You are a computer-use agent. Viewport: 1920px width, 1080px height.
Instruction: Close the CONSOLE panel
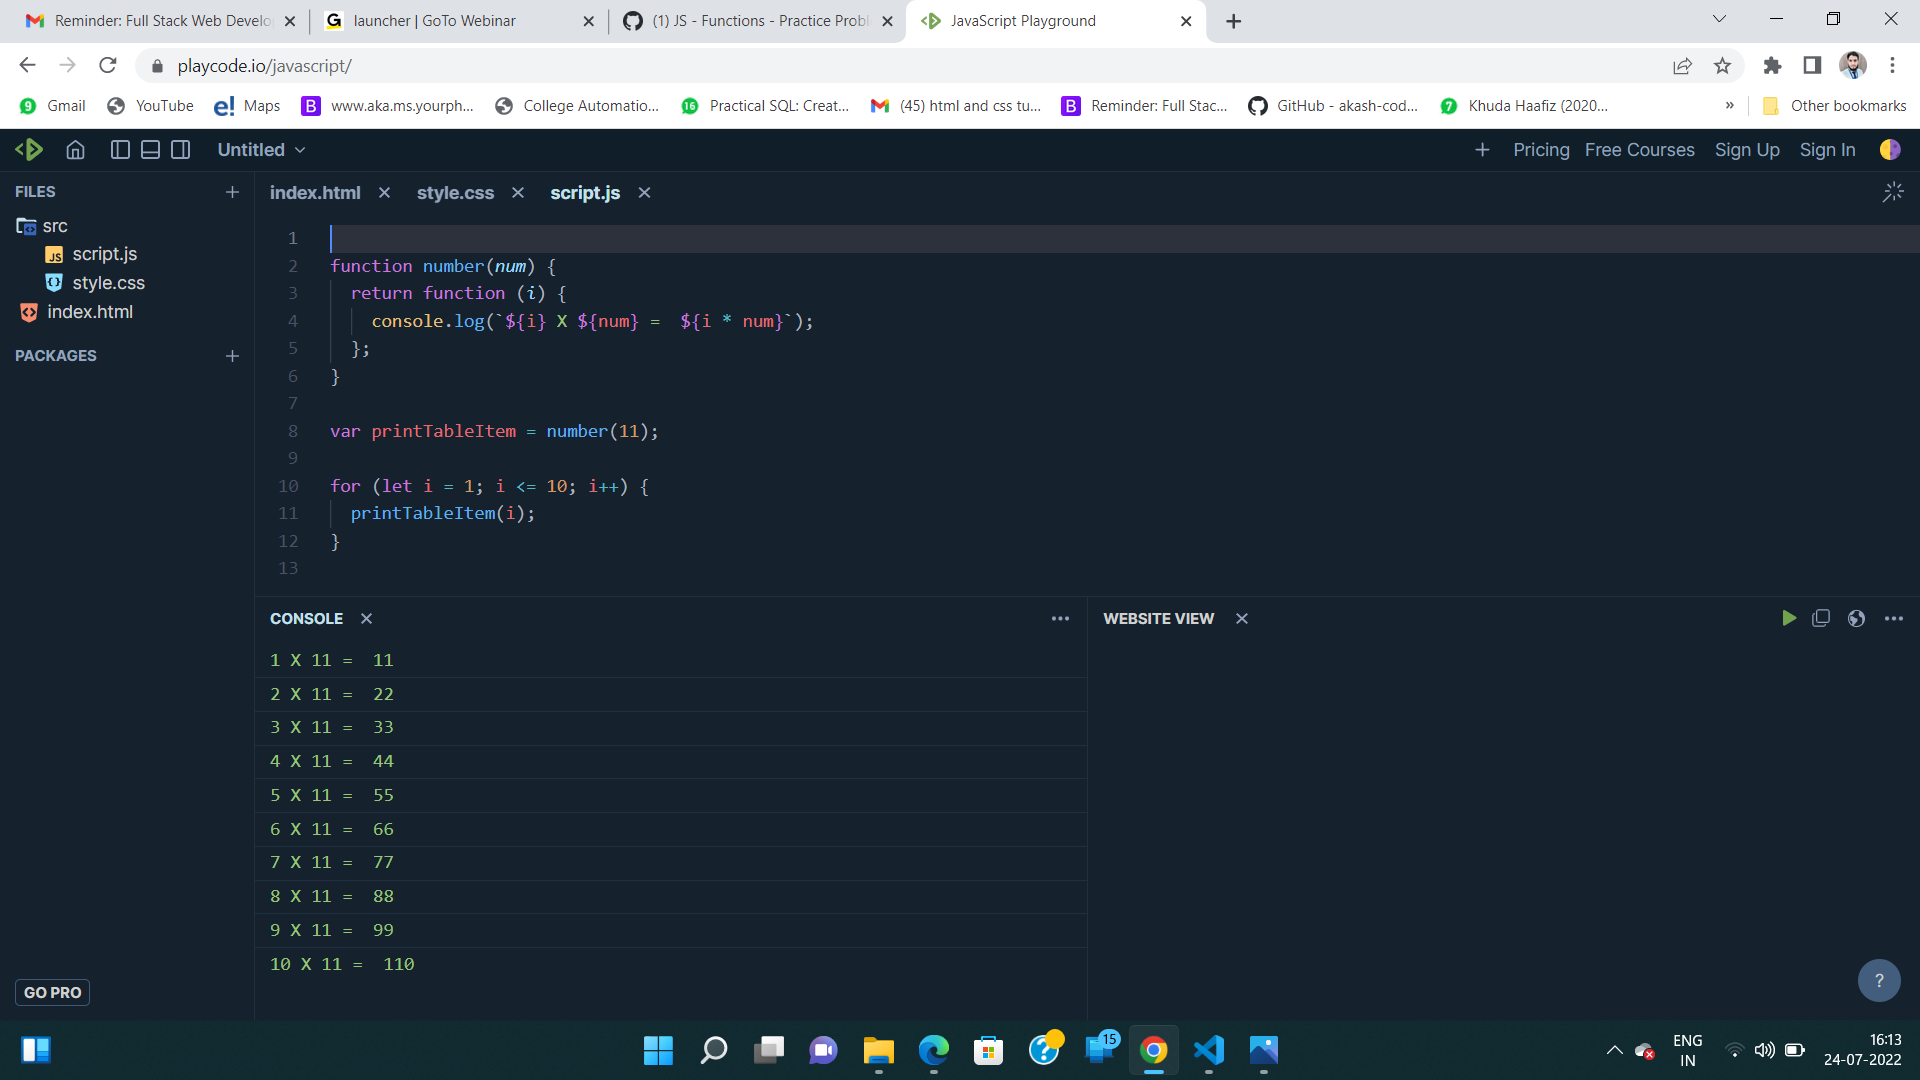pos(365,618)
